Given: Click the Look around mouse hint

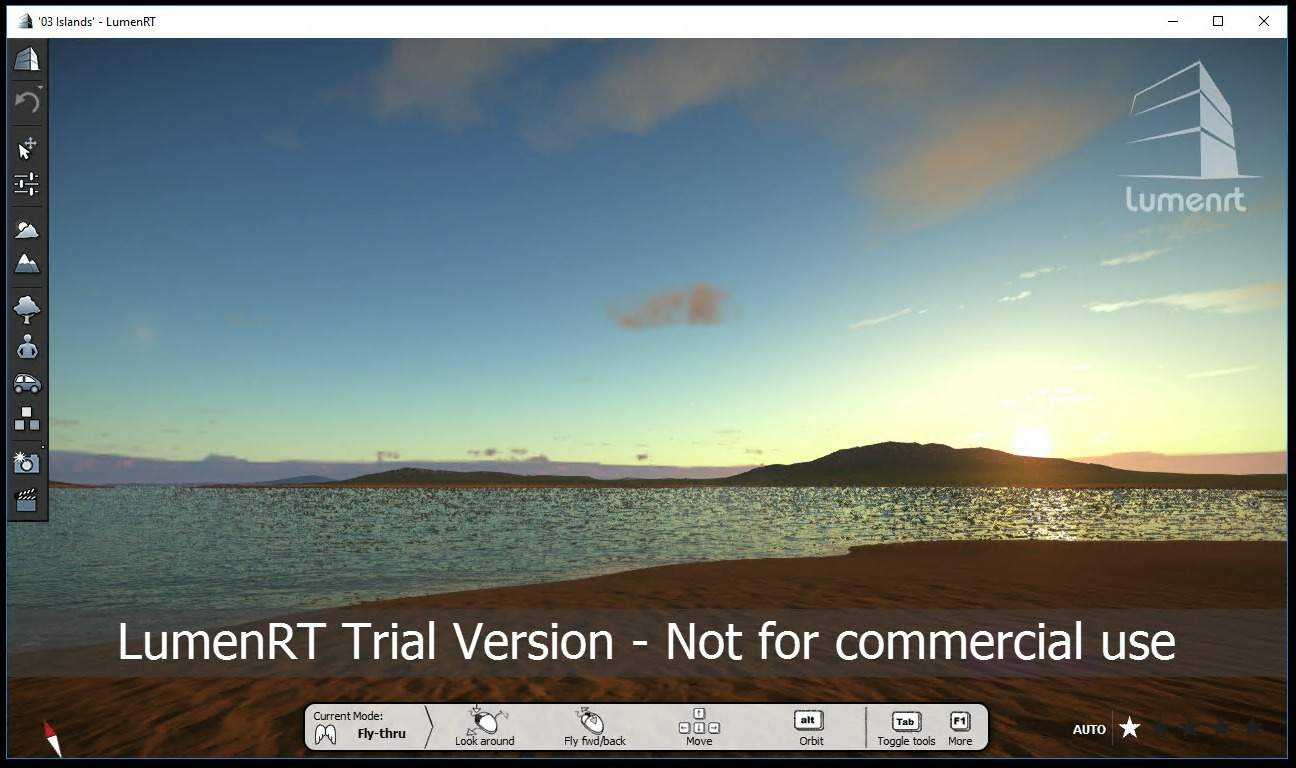Looking at the screenshot, I should [484, 727].
